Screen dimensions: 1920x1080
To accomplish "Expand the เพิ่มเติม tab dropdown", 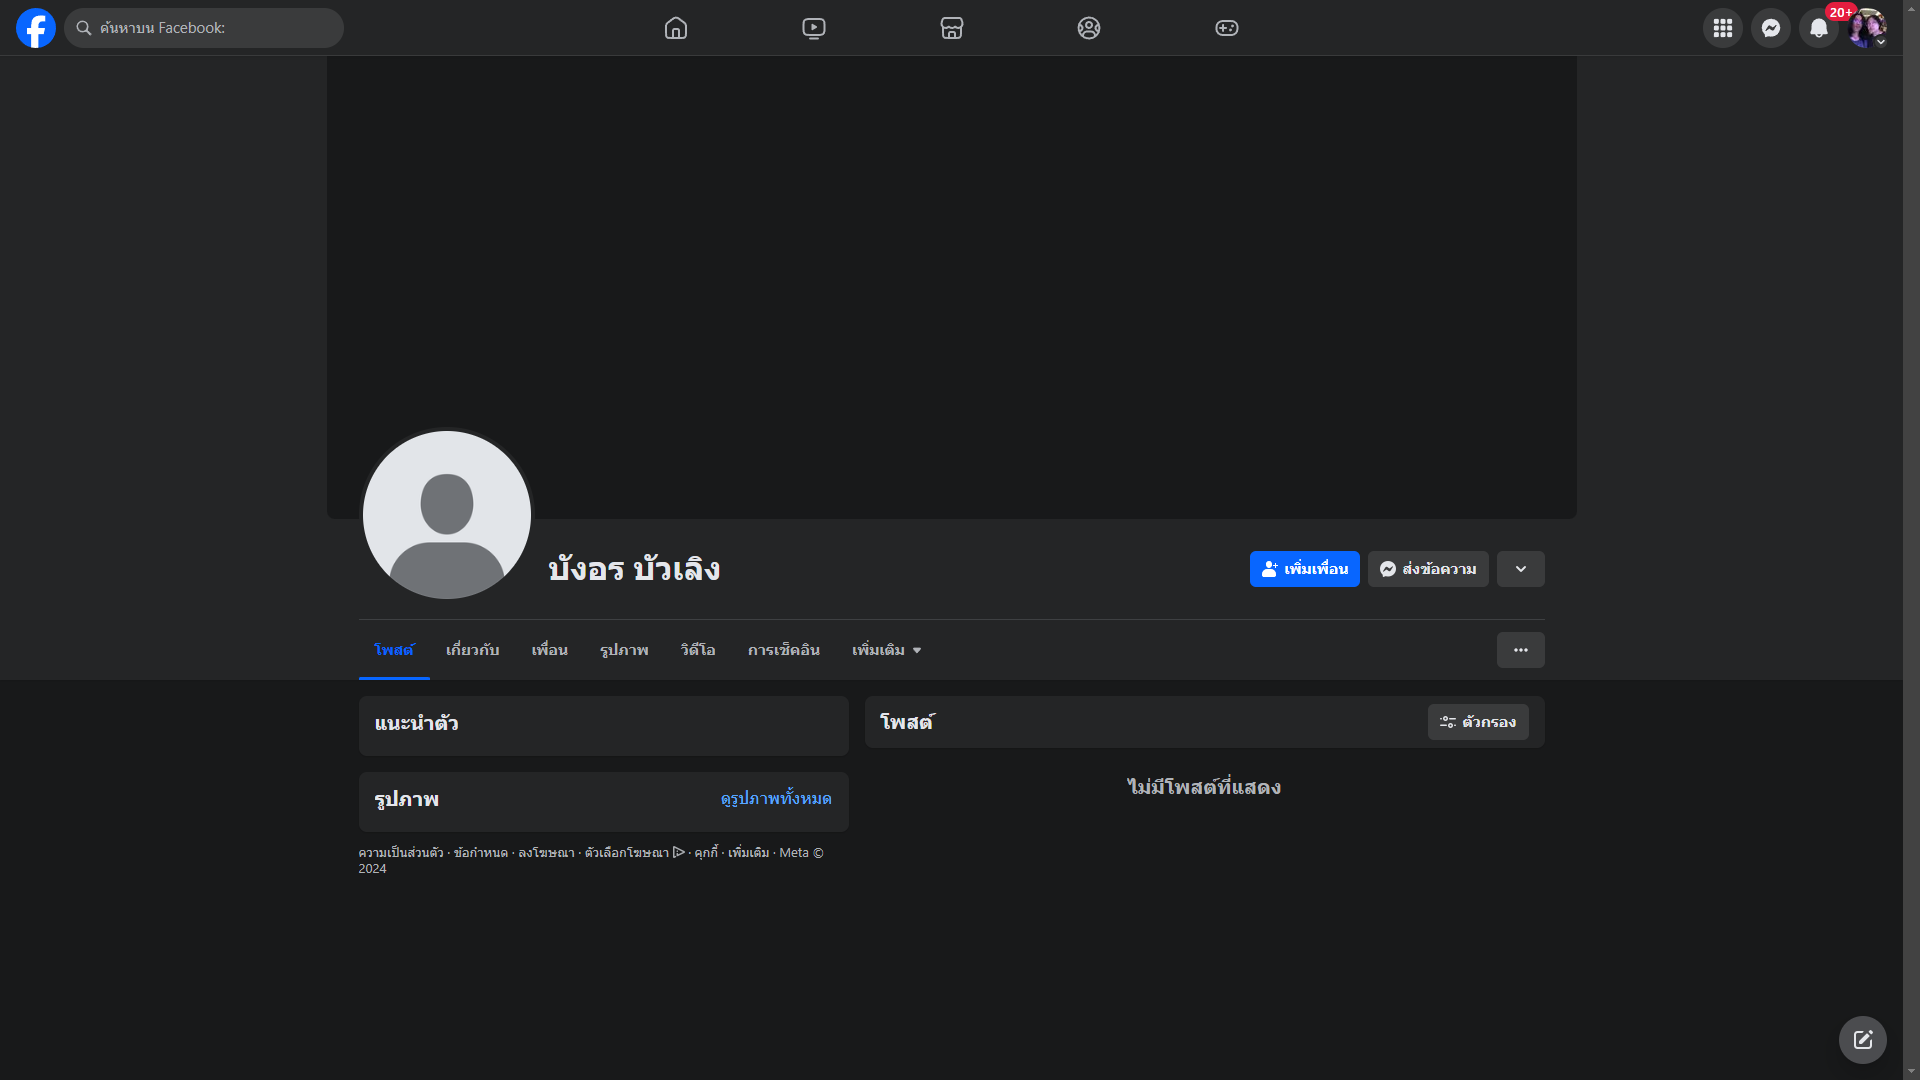I will (x=886, y=650).
